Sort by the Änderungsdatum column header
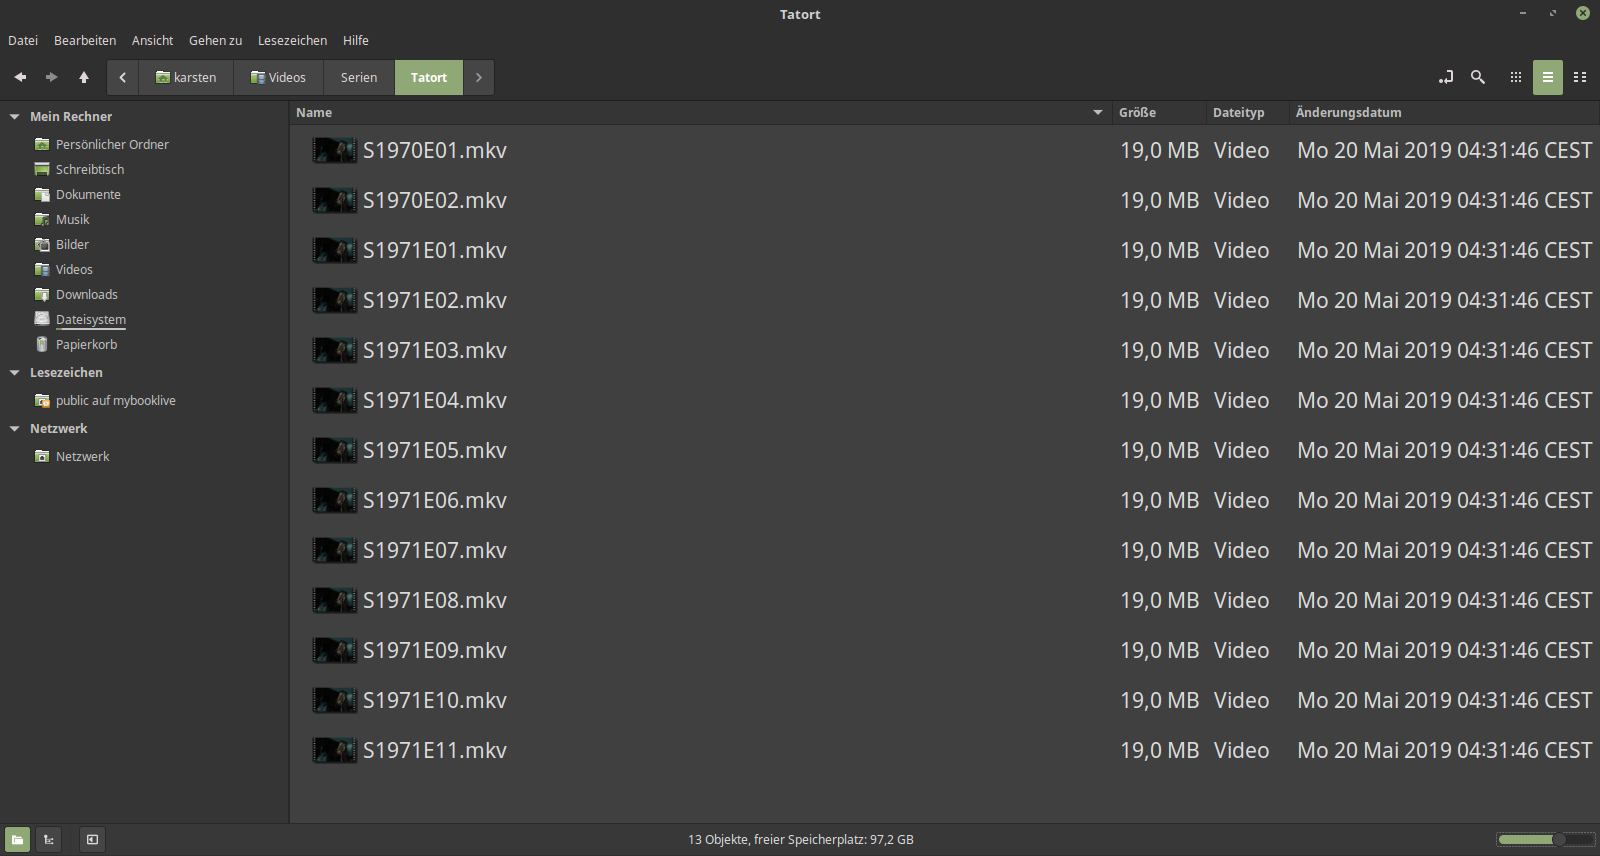This screenshot has width=1600, height=856. pos(1444,113)
